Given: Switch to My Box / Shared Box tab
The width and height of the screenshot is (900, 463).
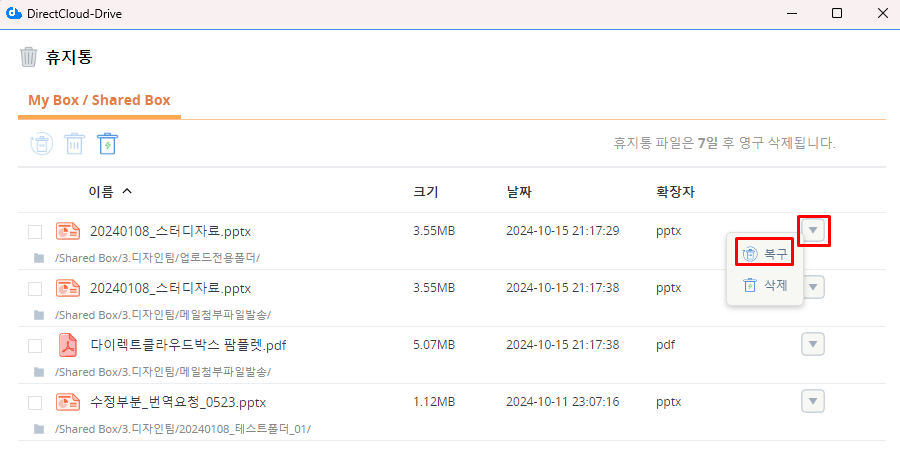Looking at the screenshot, I should coord(99,100).
